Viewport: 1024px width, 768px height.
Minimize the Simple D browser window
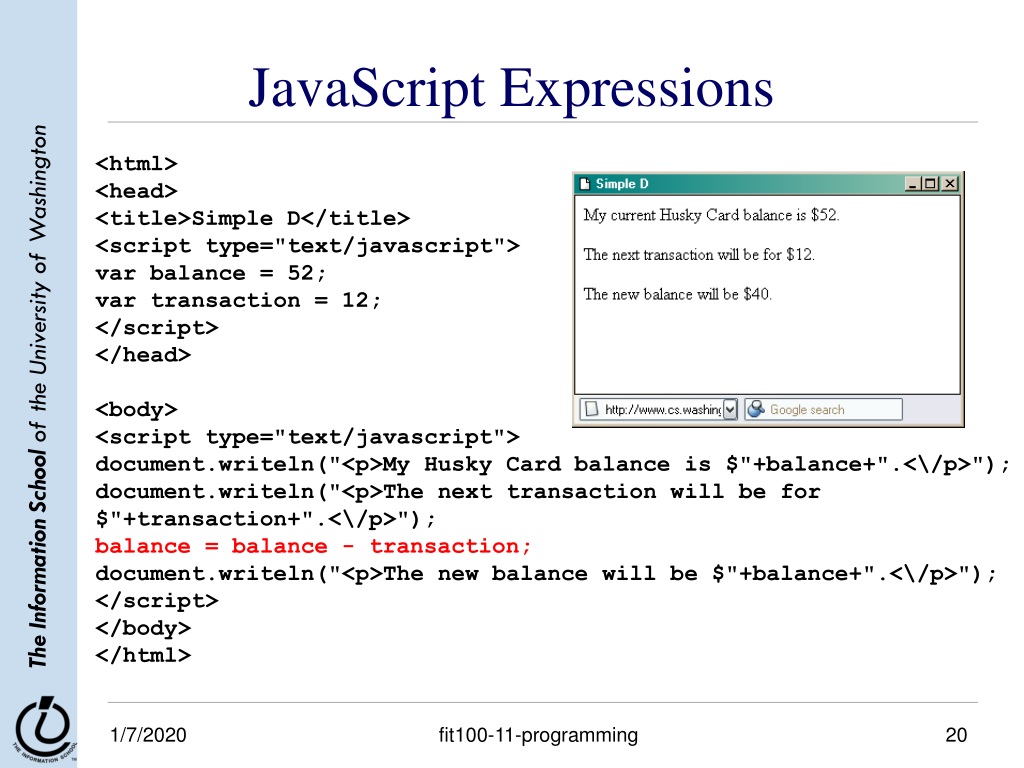click(x=912, y=184)
